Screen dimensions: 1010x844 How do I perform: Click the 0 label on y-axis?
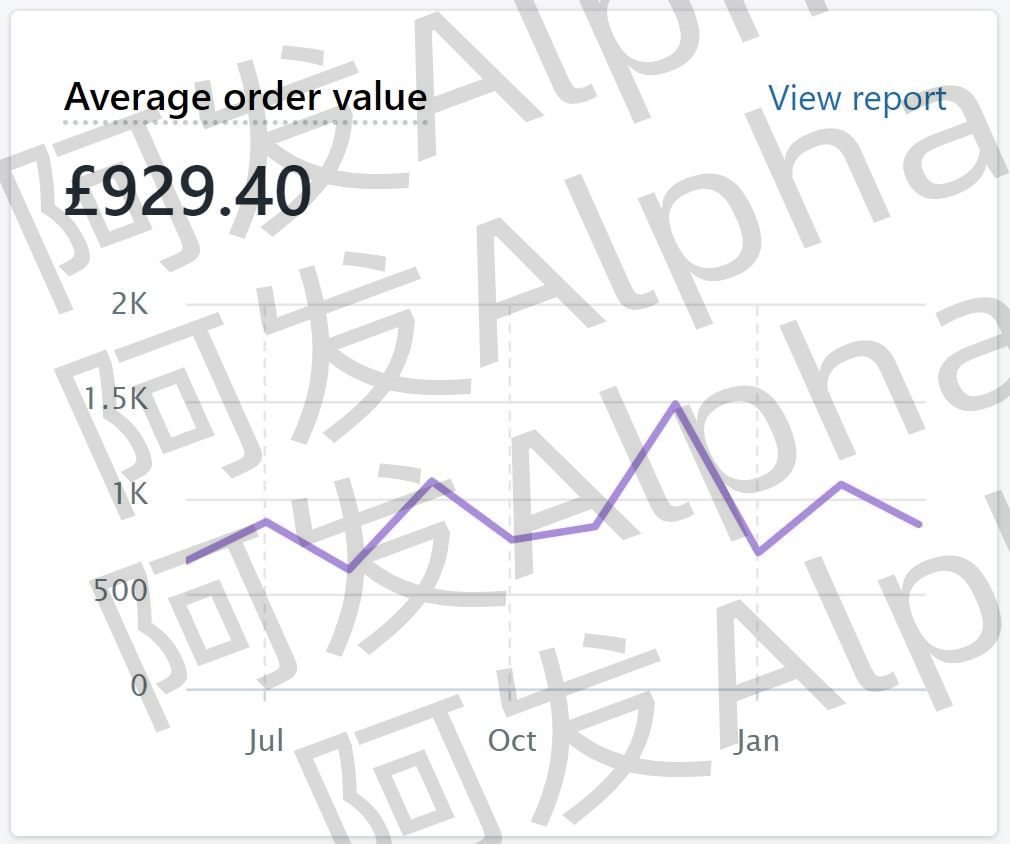click(139, 686)
